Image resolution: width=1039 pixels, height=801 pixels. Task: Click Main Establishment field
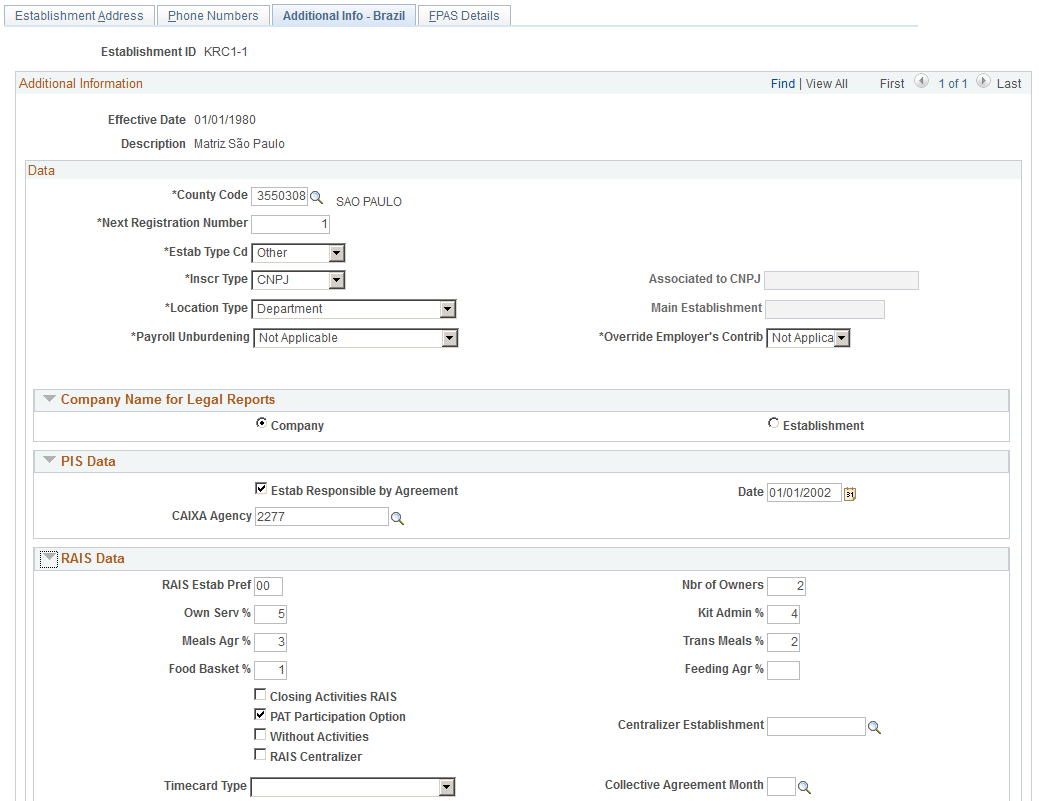825,309
